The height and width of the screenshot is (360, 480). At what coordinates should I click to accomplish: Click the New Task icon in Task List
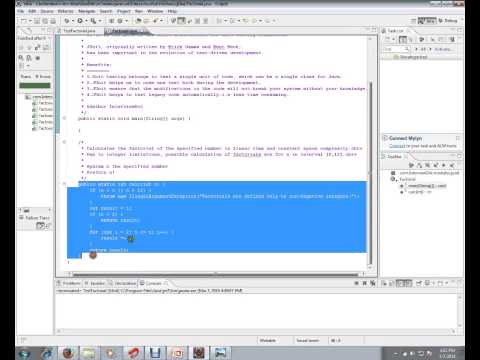pos(388,39)
